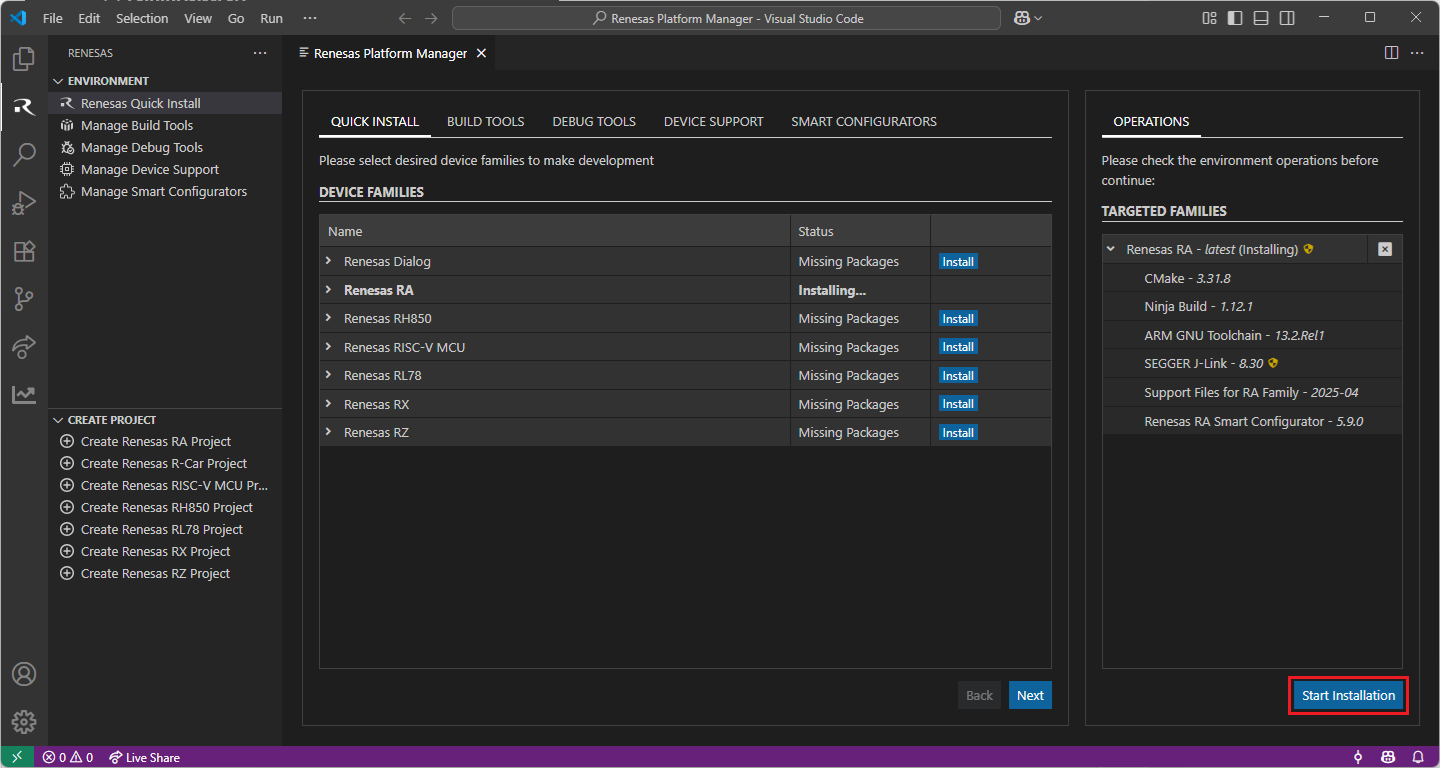Image resolution: width=1440 pixels, height=768 pixels.
Task: Open the Manage gear icon
Action: click(24, 721)
